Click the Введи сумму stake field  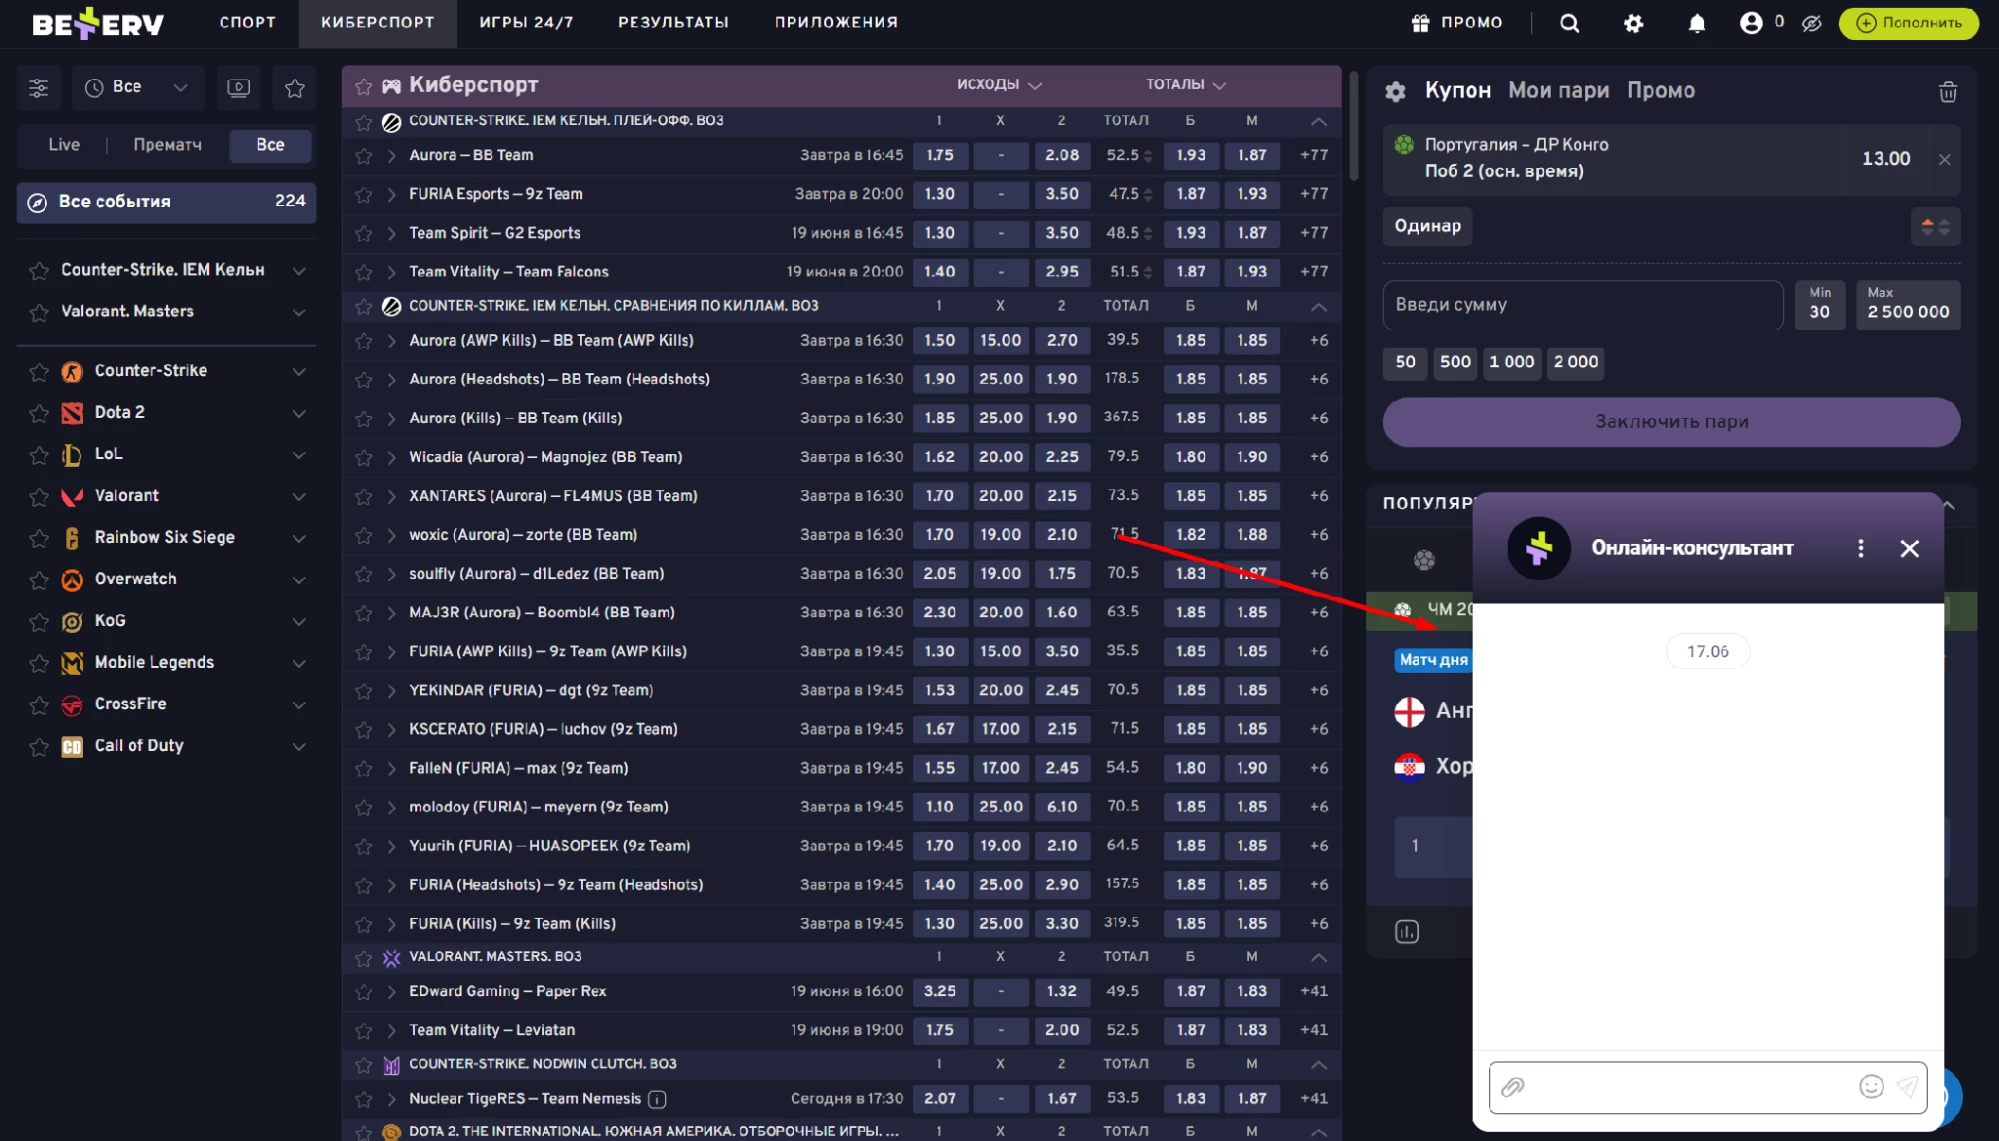click(1583, 305)
